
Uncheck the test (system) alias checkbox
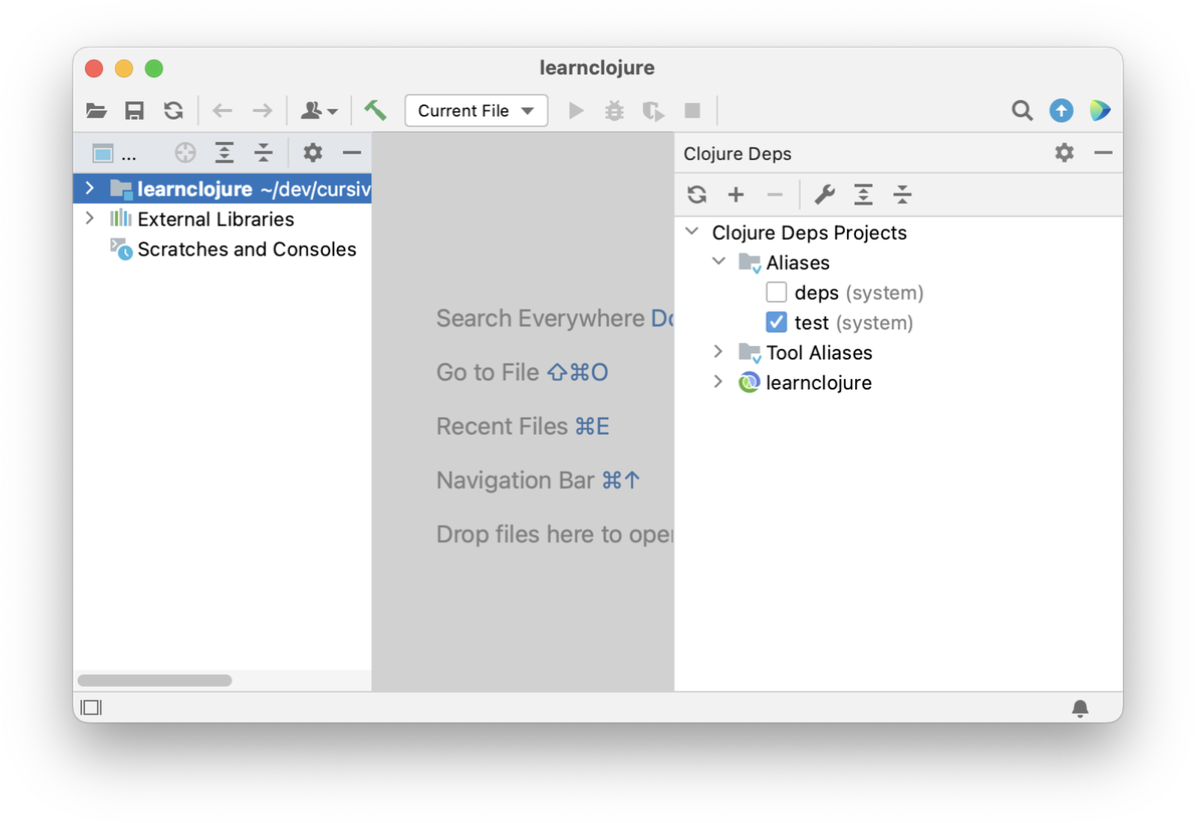[x=776, y=322]
